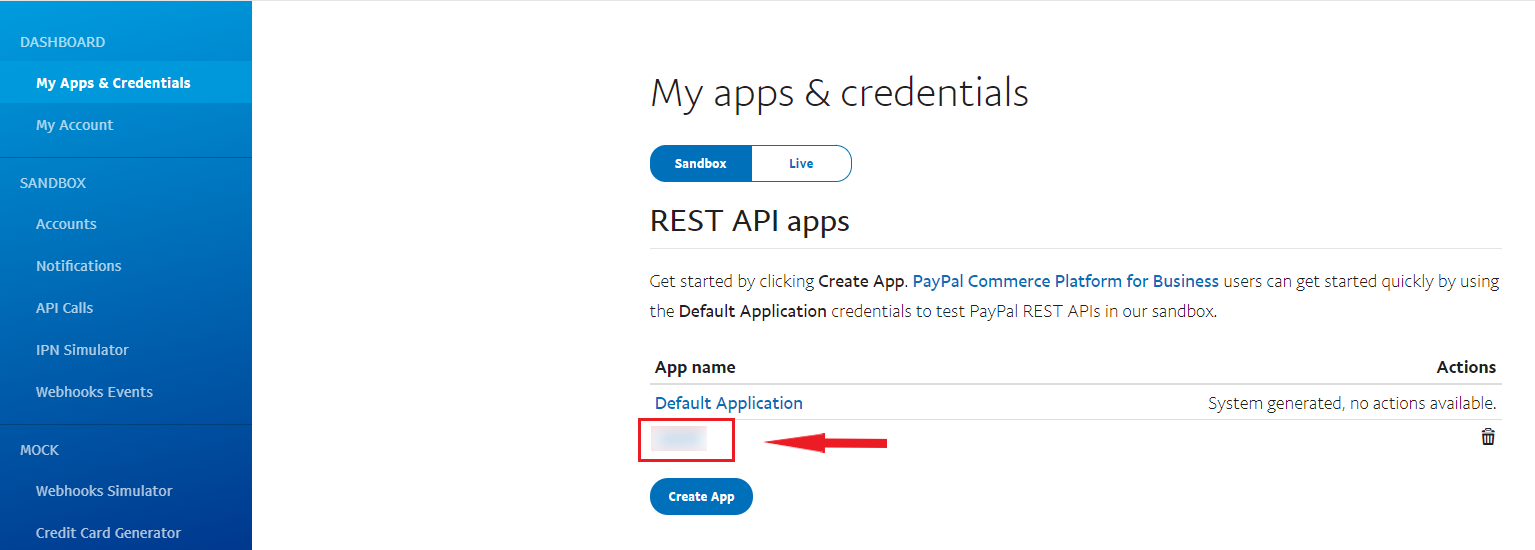Viewport: 1535px width, 550px height.
Task: Switch to Sandbox environment
Action: coord(700,163)
